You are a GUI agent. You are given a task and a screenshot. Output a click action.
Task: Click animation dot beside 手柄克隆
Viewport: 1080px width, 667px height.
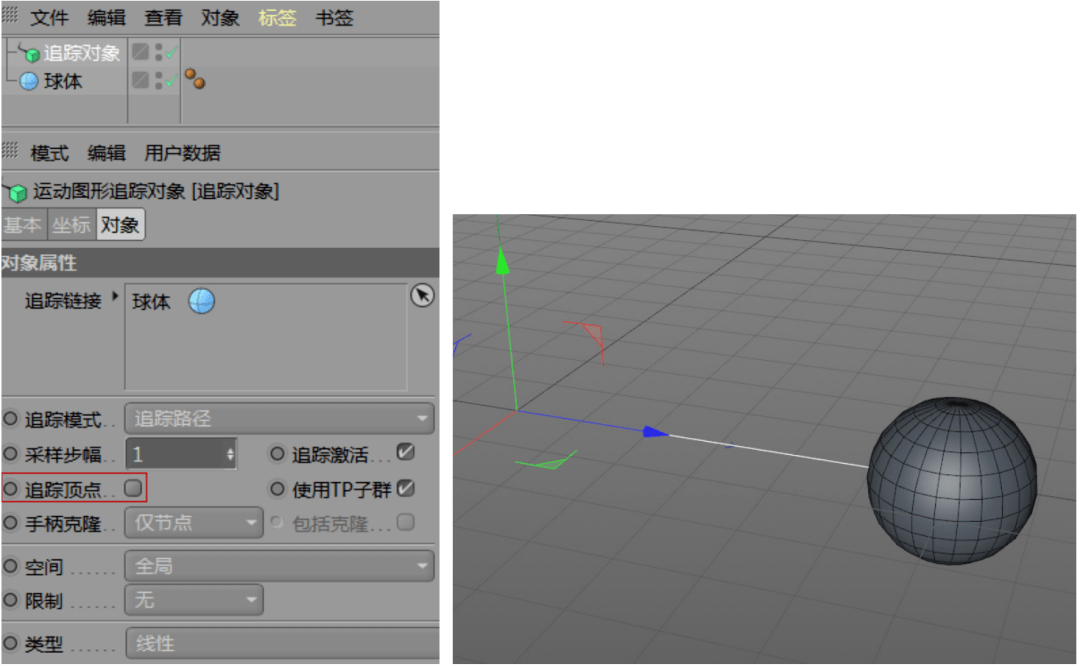[10, 523]
